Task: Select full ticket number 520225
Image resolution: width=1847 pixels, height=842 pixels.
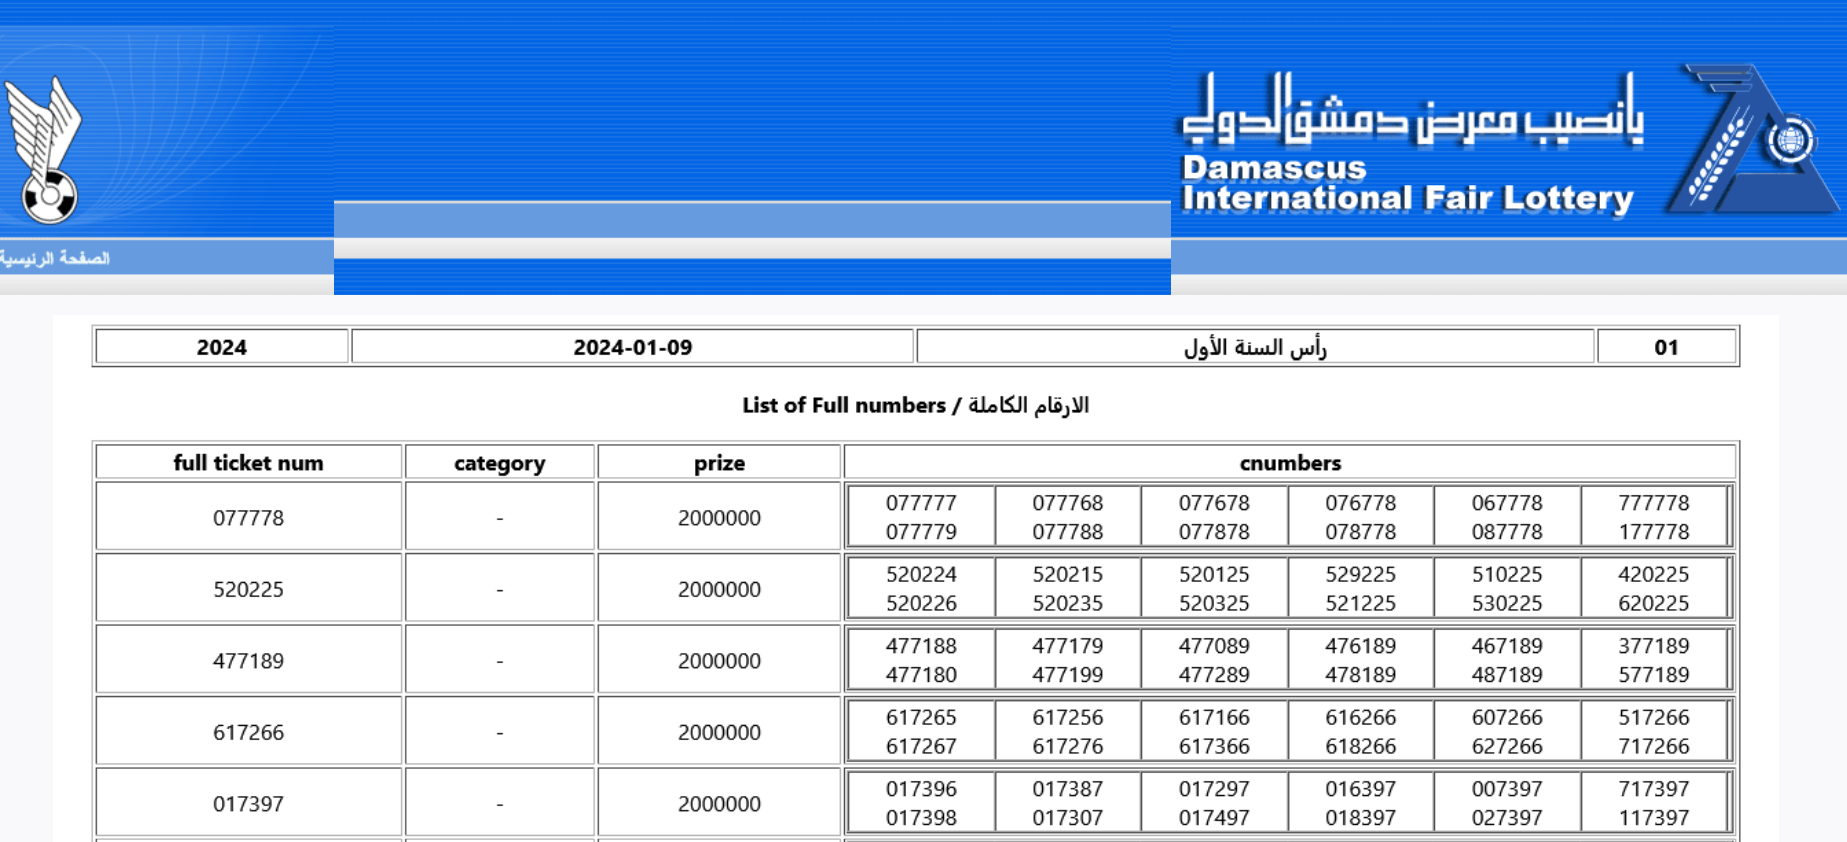Action: point(248,590)
